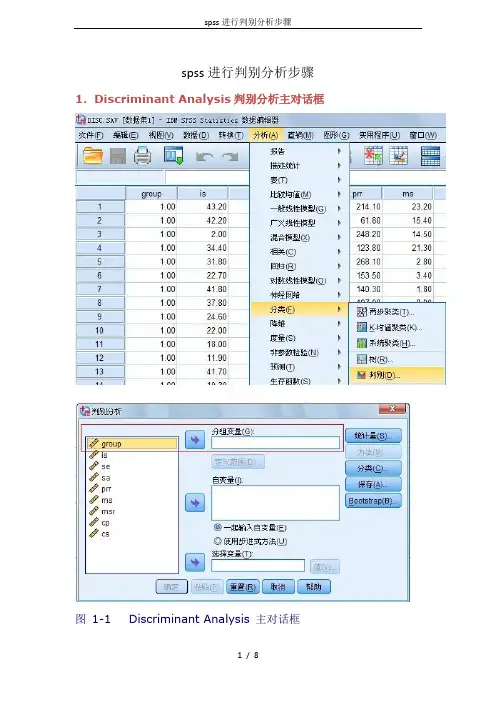
Task: Open the 视图(V) menu
Action: tap(161, 135)
